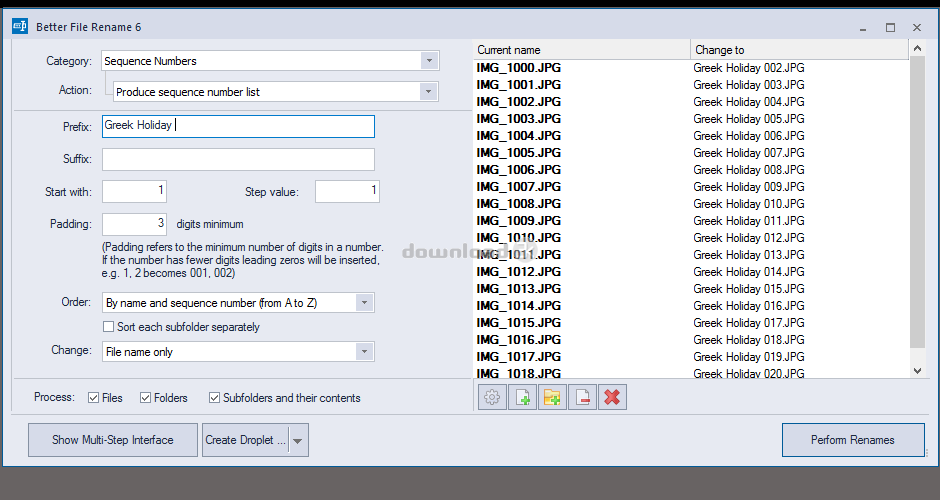Viewport: 940px width, 500px height.
Task: Click the Step value field
Action: (x=348, y=191)
